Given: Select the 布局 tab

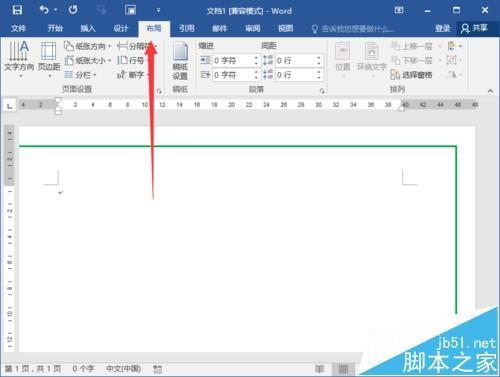Looking at the screenshot, I should click(x=154, y=29).
